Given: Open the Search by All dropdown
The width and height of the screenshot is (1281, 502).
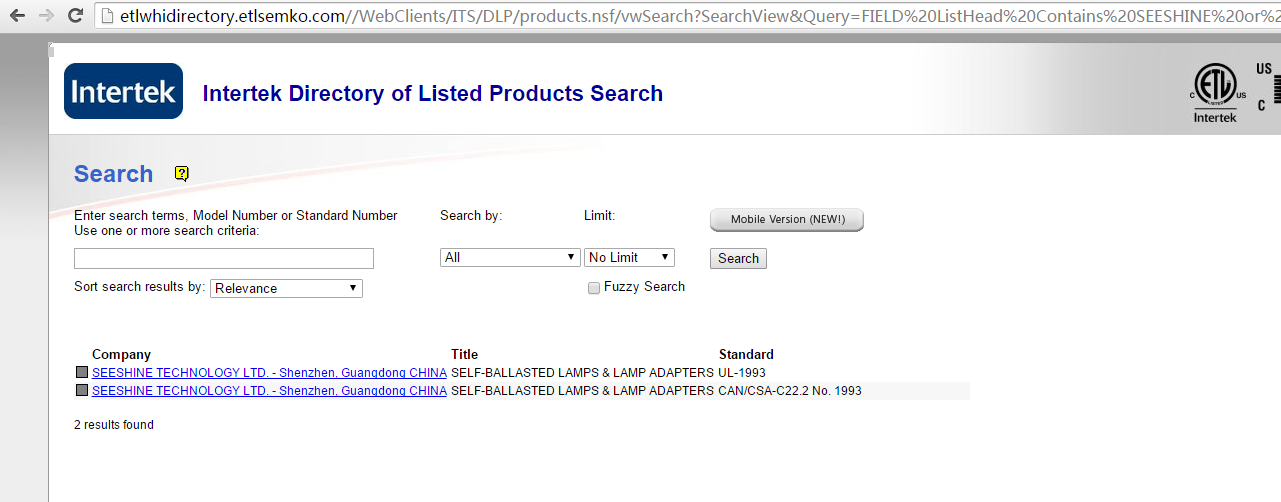Looking at the screenshot, I should tap(510, 258).
